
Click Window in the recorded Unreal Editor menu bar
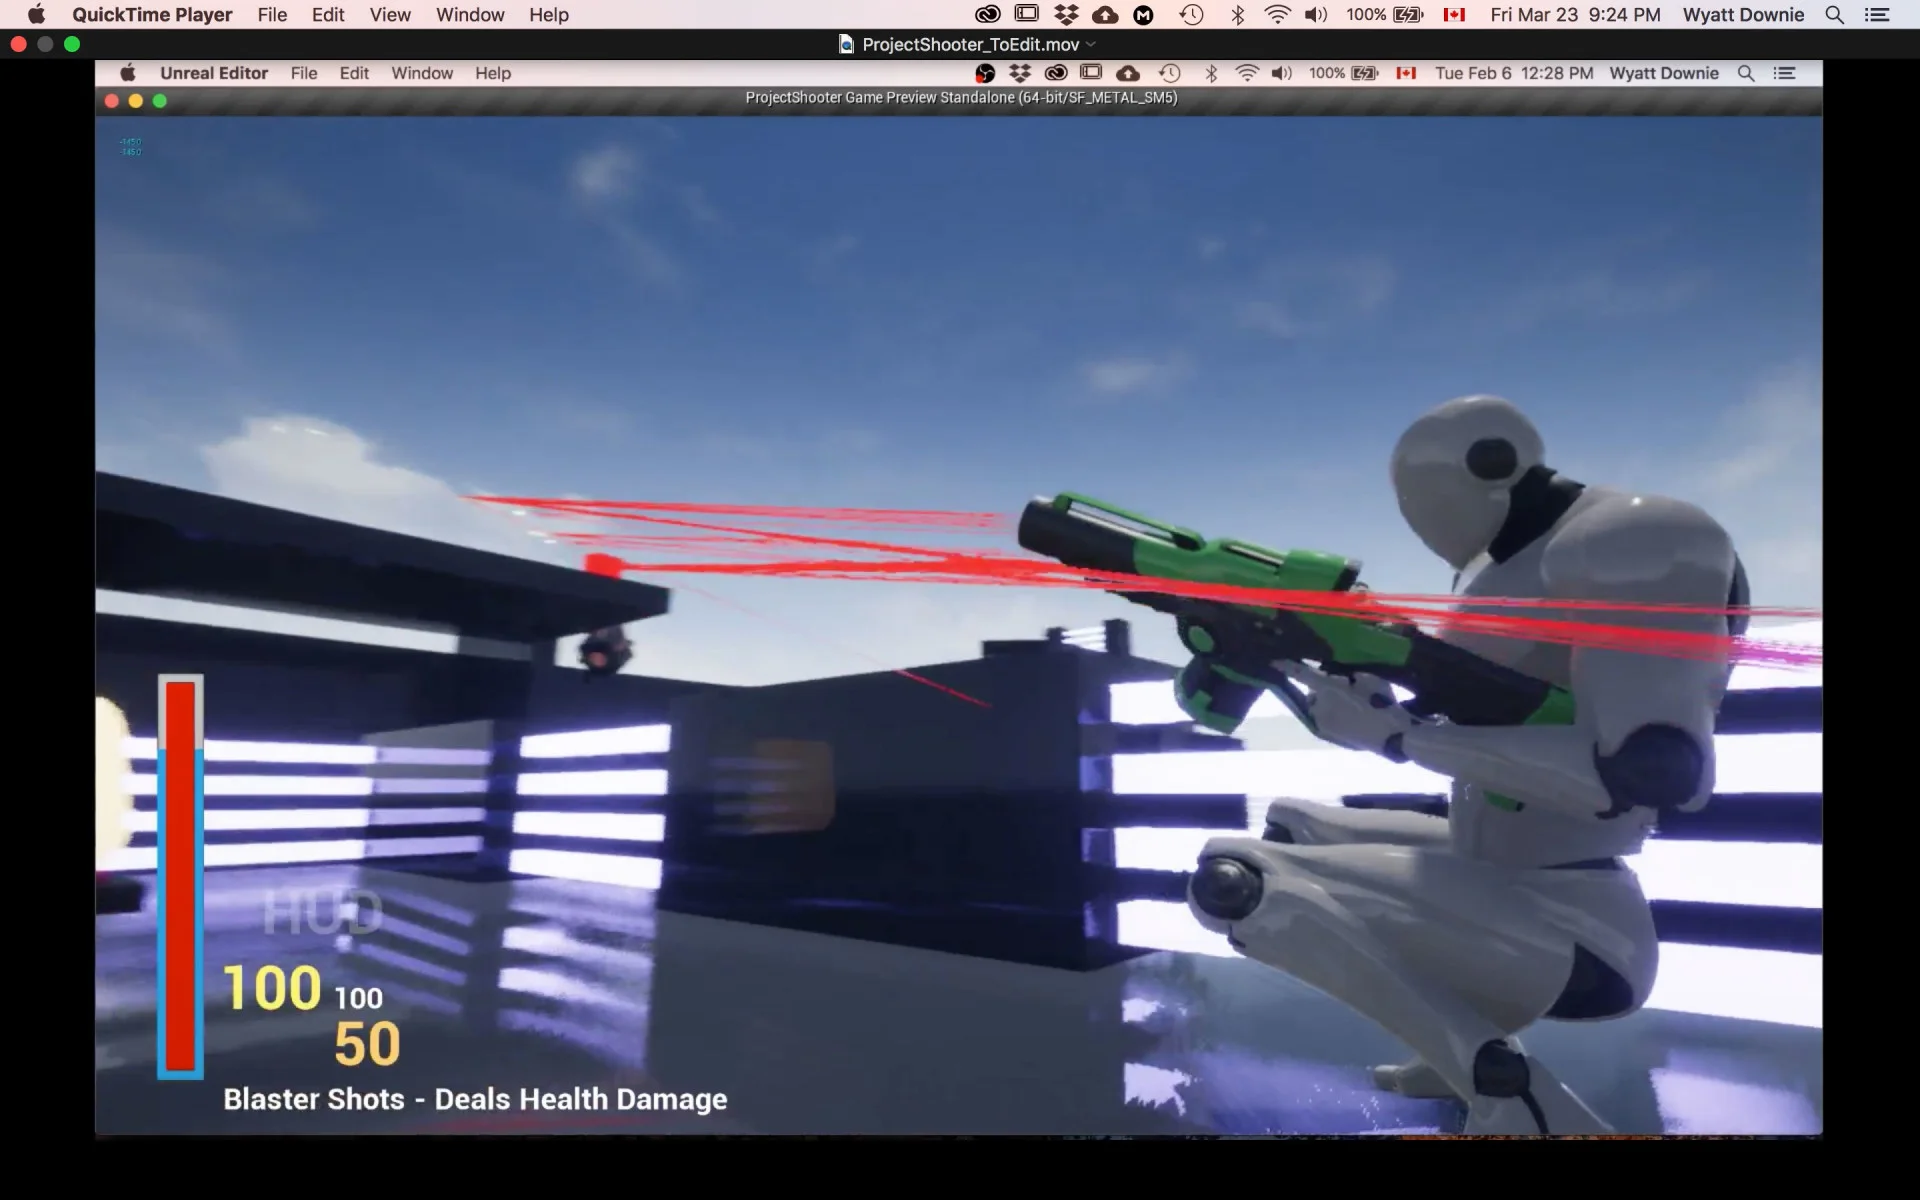click(x=422, y=73)
